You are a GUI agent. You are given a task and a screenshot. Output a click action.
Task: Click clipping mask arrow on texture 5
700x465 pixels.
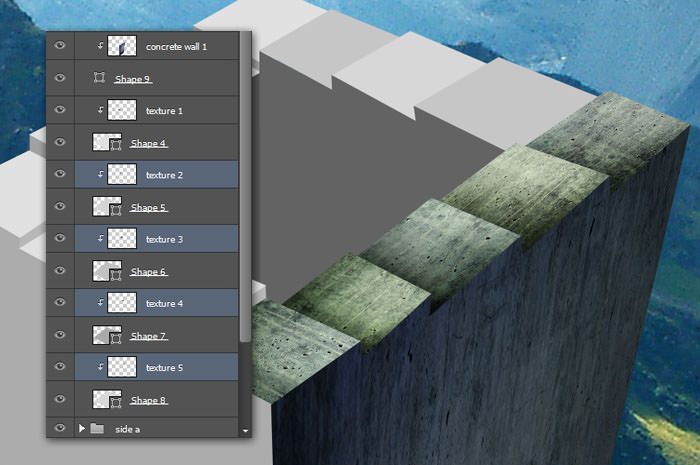[x=100, y=366]
